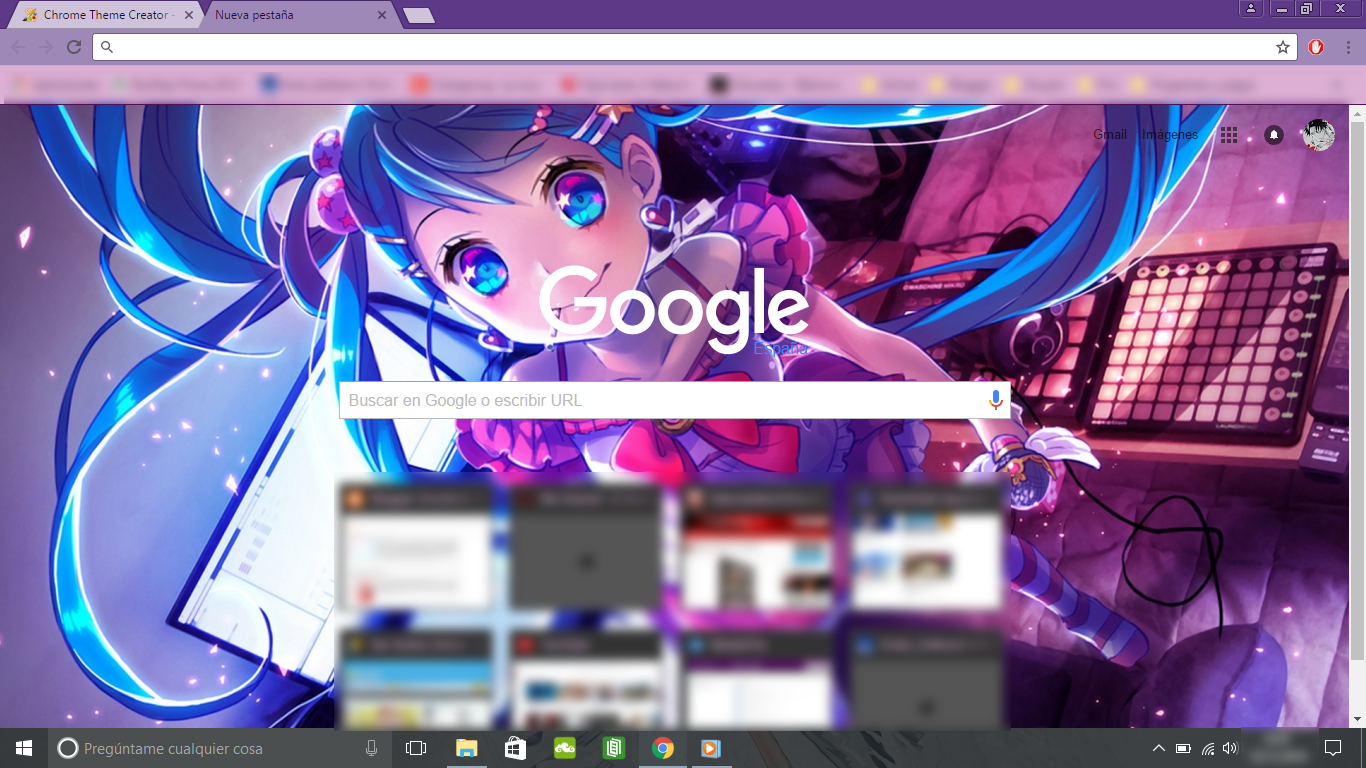Open the red stop-hand ad blocker extension
The image size is (1366, 768).
(x=1316, y=47)
